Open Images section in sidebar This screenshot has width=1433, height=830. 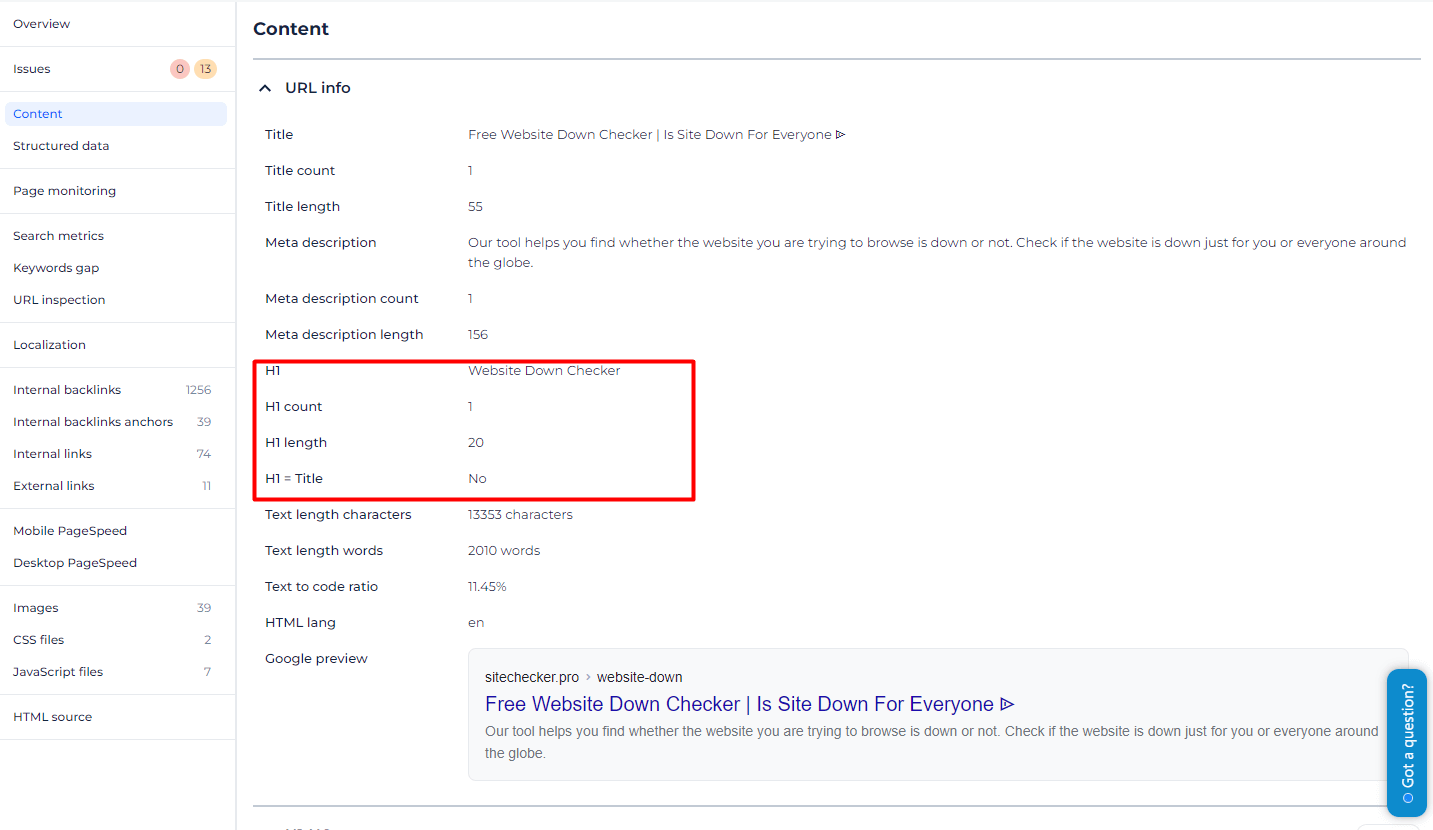tap(36, 608)
